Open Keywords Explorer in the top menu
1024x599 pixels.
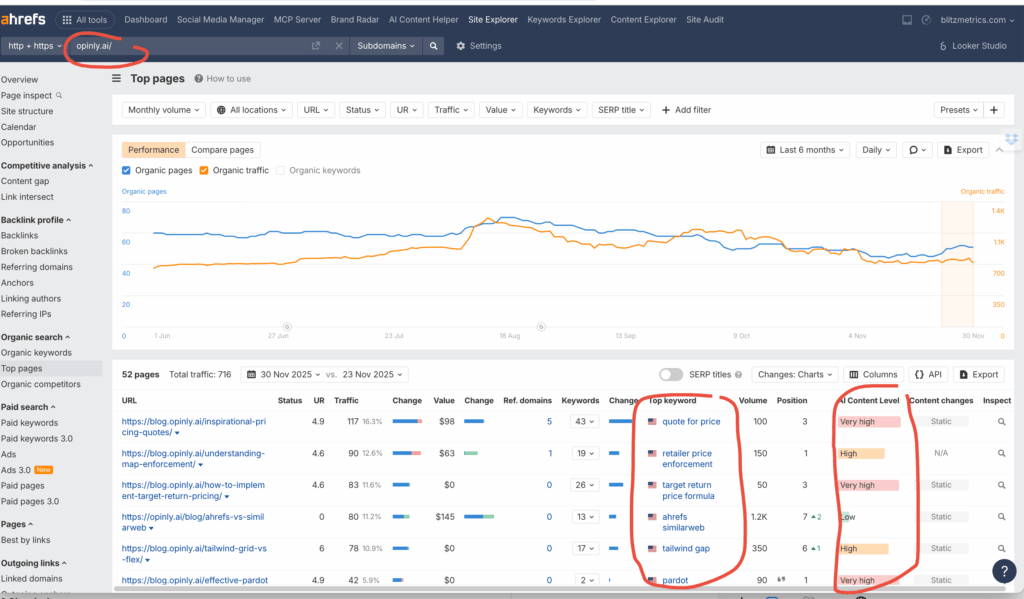point(565,19)
